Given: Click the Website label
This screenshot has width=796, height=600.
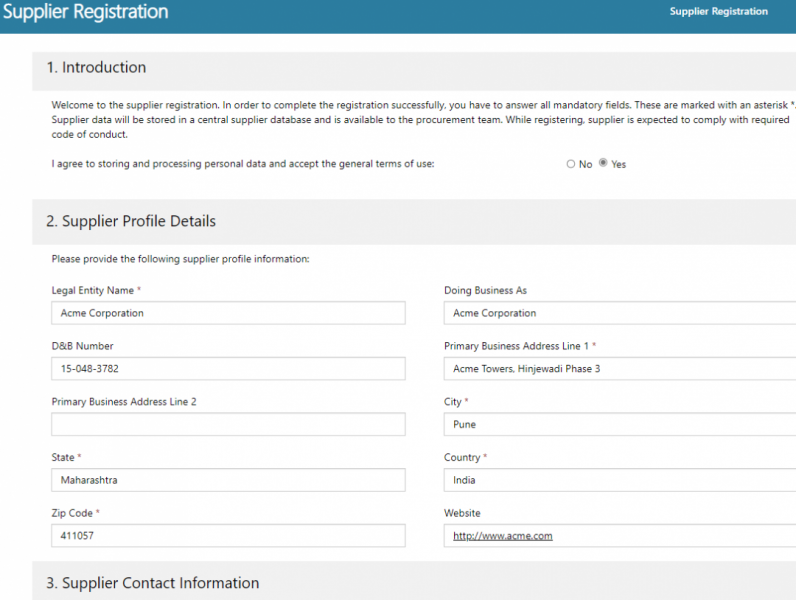Looking at the screenshot, I should coord(462,513).
